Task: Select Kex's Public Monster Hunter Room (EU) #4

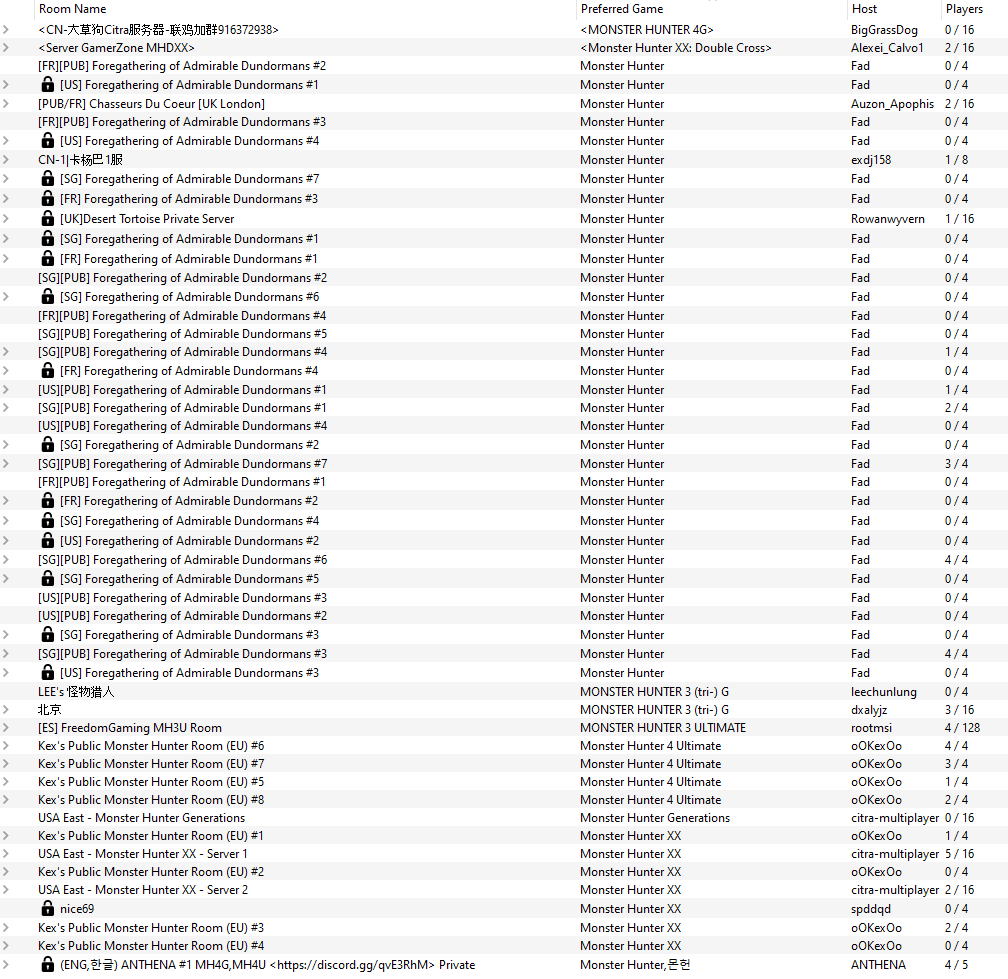Action: pyautogui.click(x=504, y=946)
